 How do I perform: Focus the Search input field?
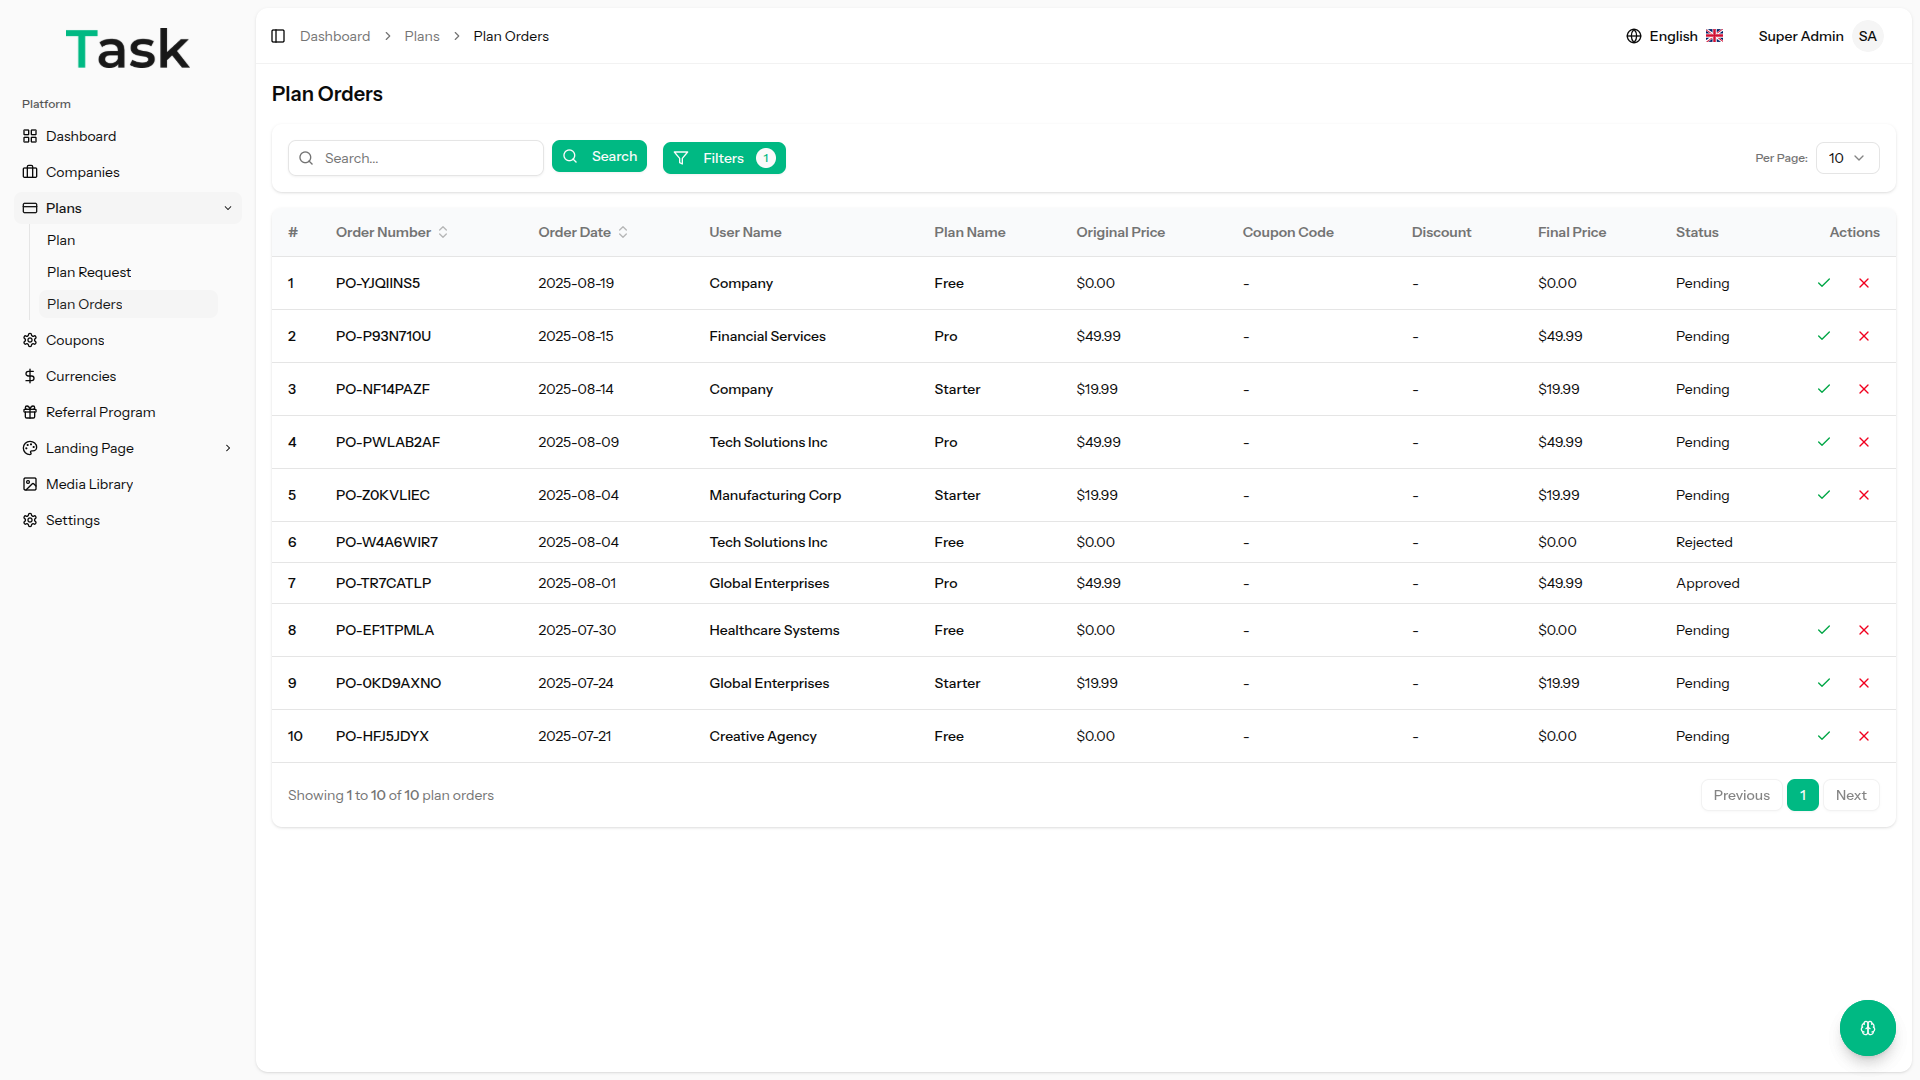pos(428,158)
